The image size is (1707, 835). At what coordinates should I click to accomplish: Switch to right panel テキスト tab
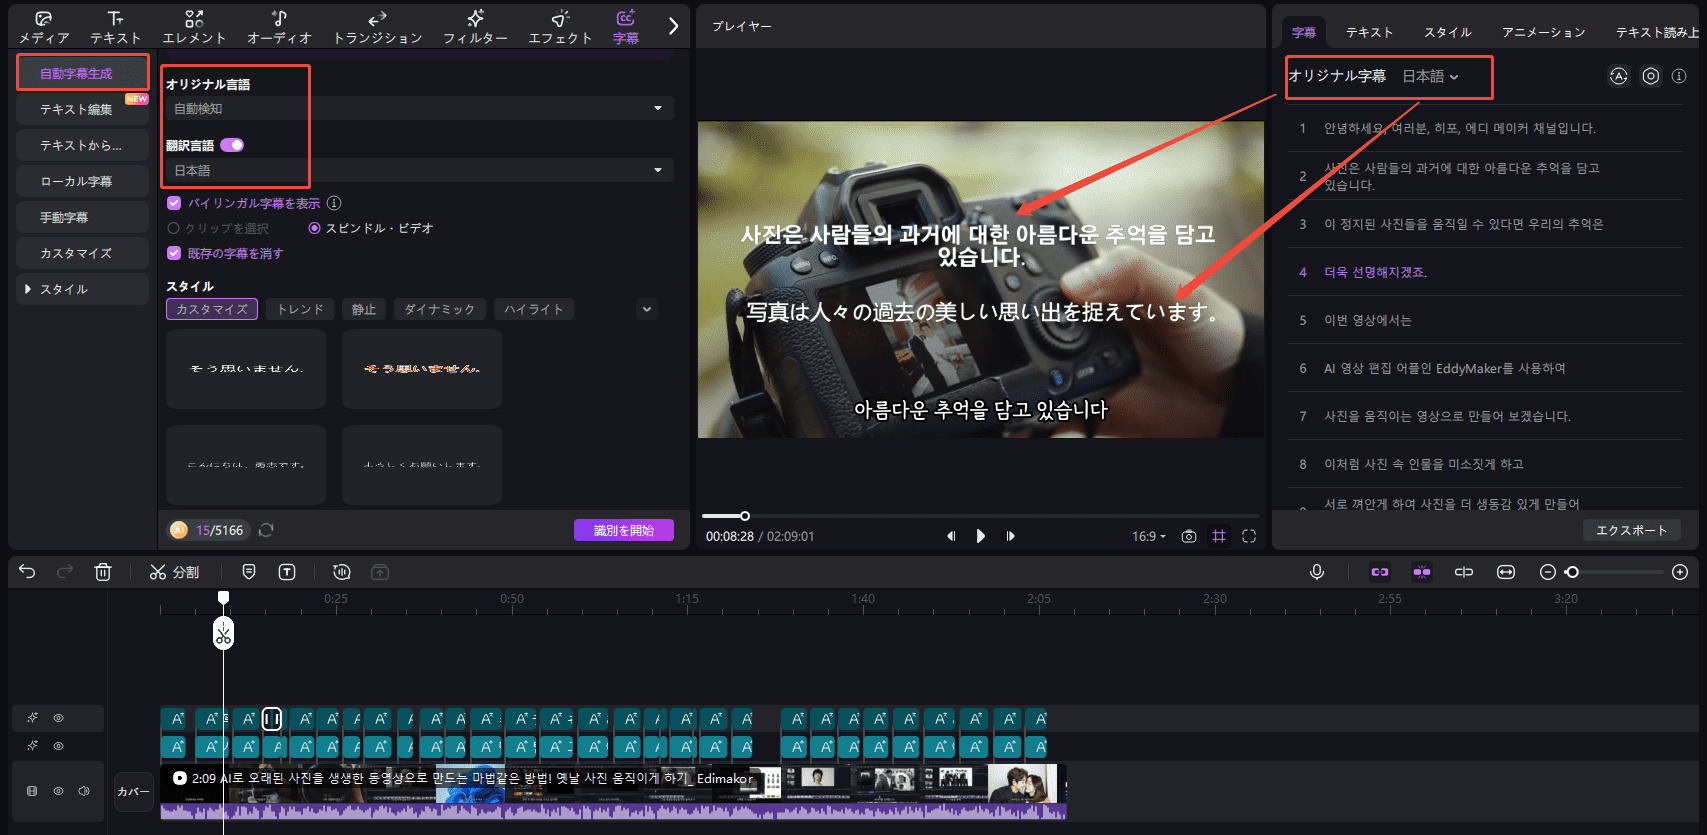[1369, 32]
